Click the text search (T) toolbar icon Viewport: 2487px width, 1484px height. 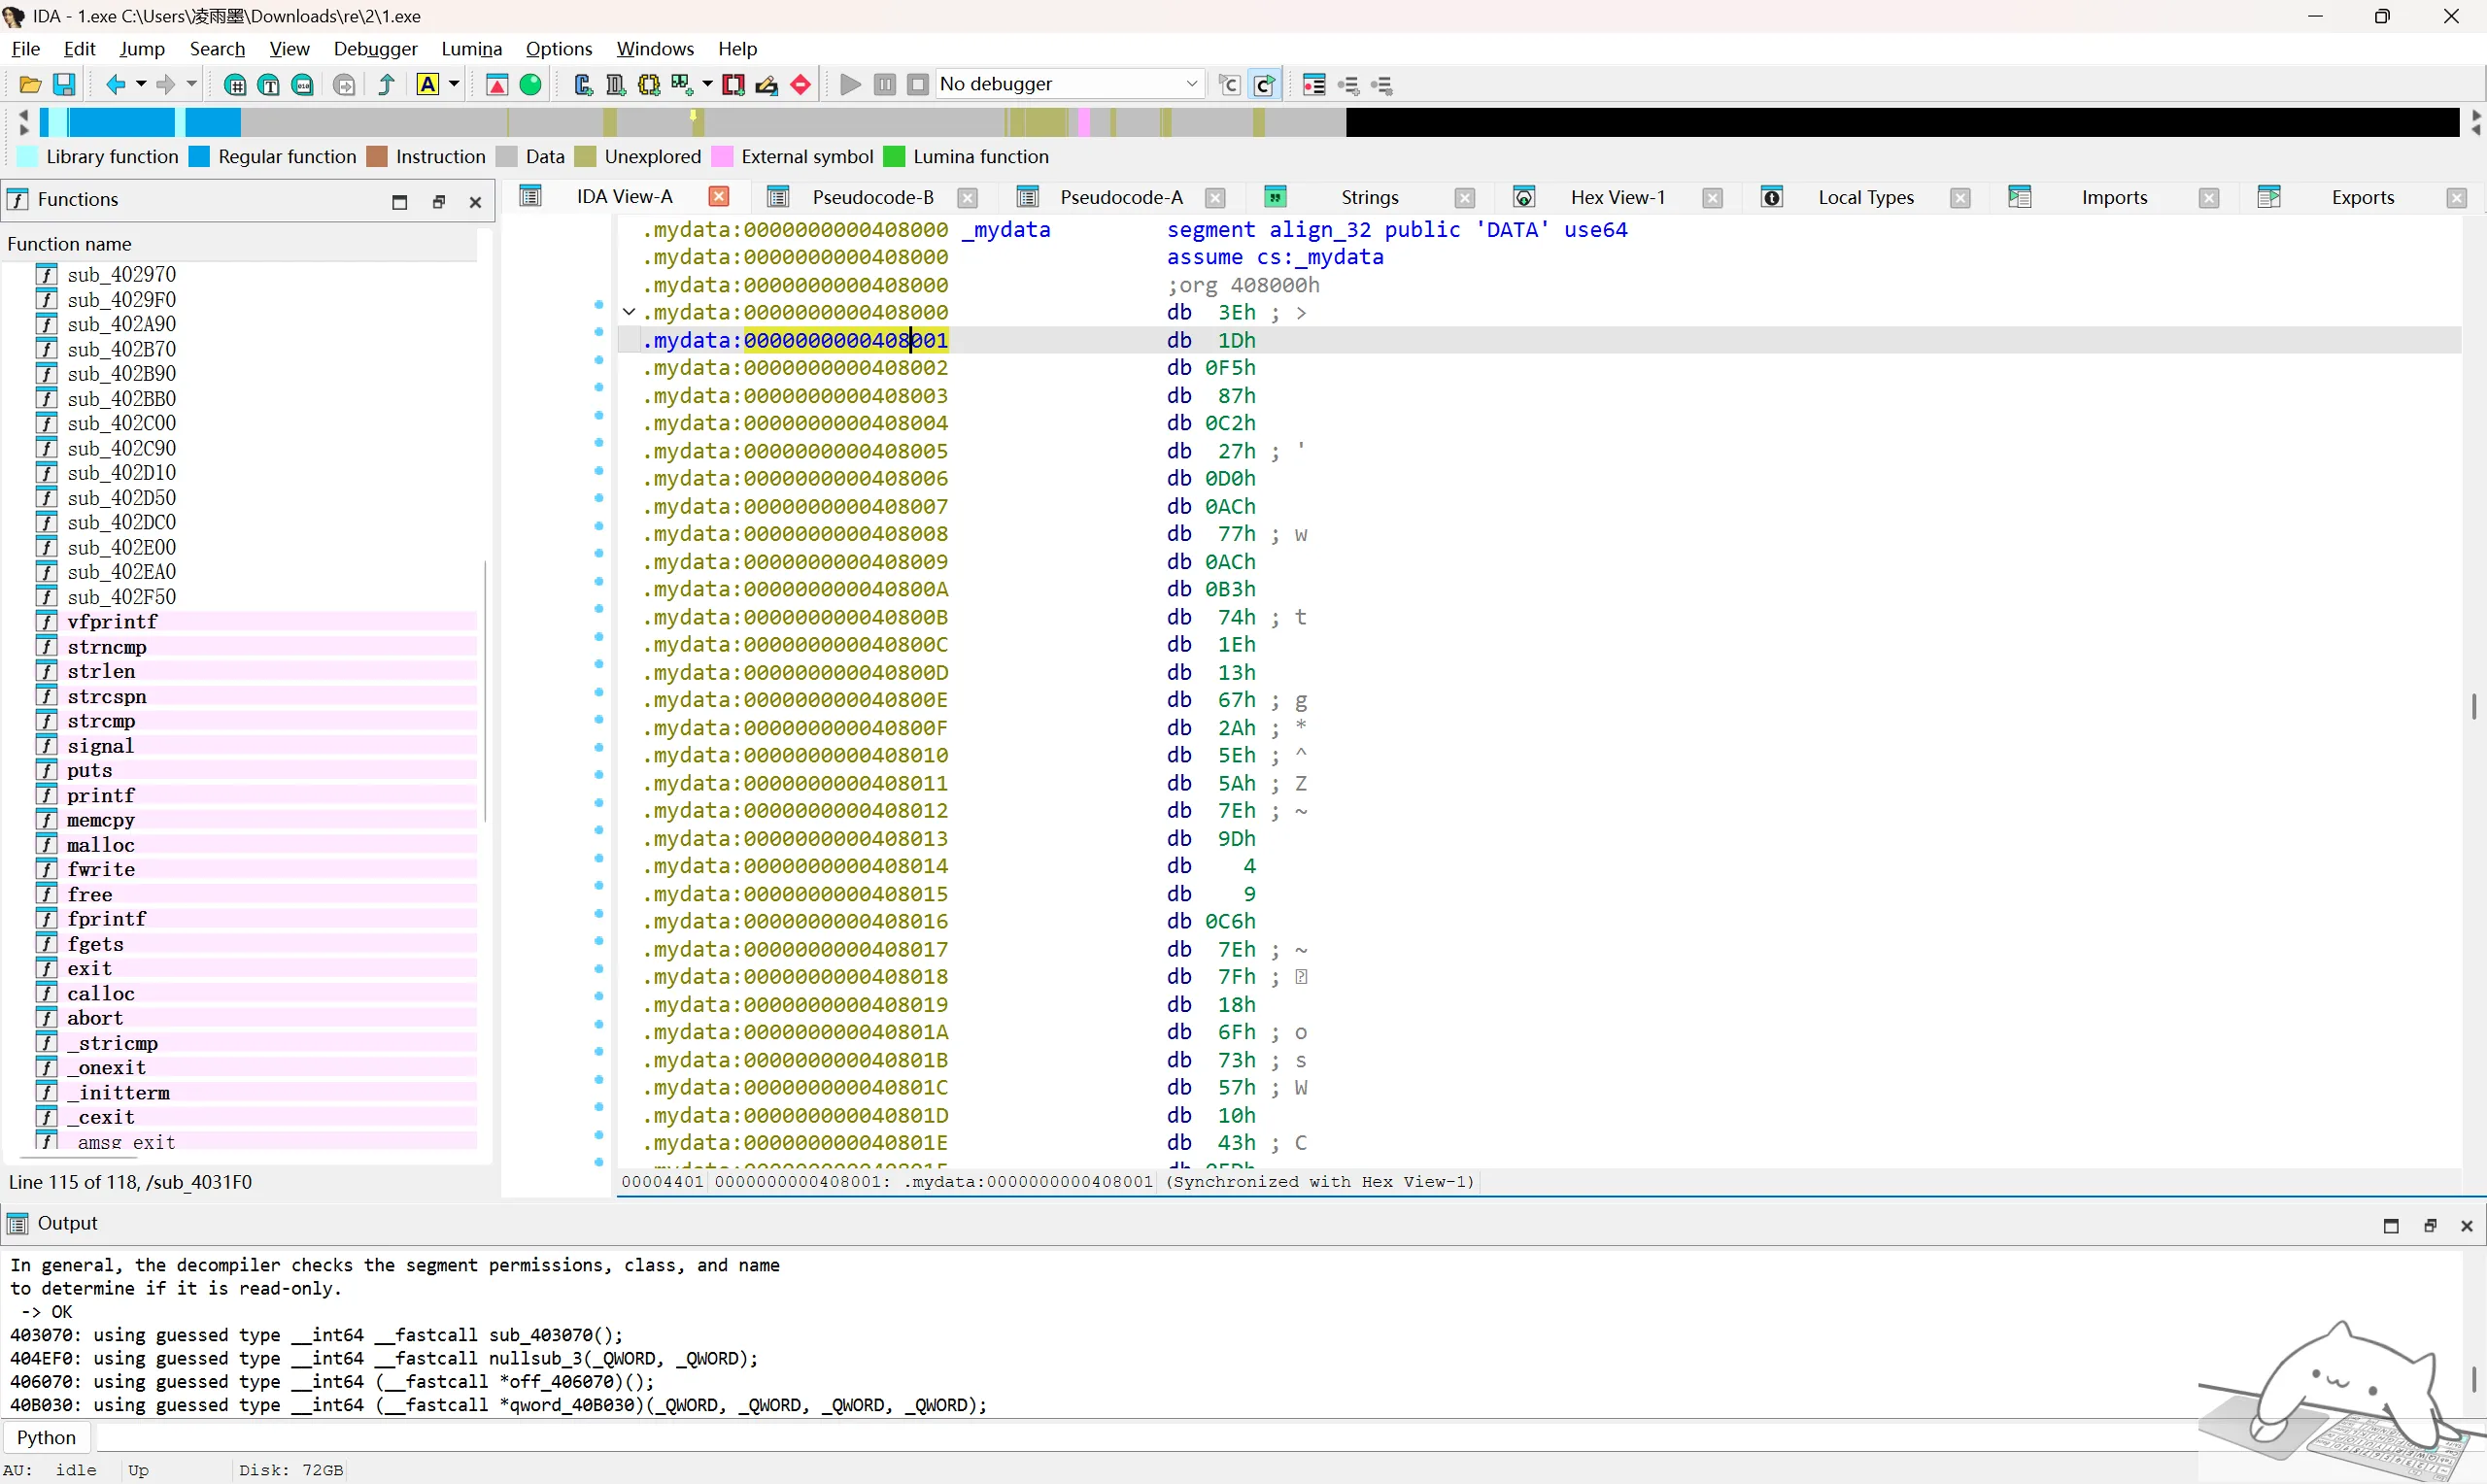click(x=269, y=85)
